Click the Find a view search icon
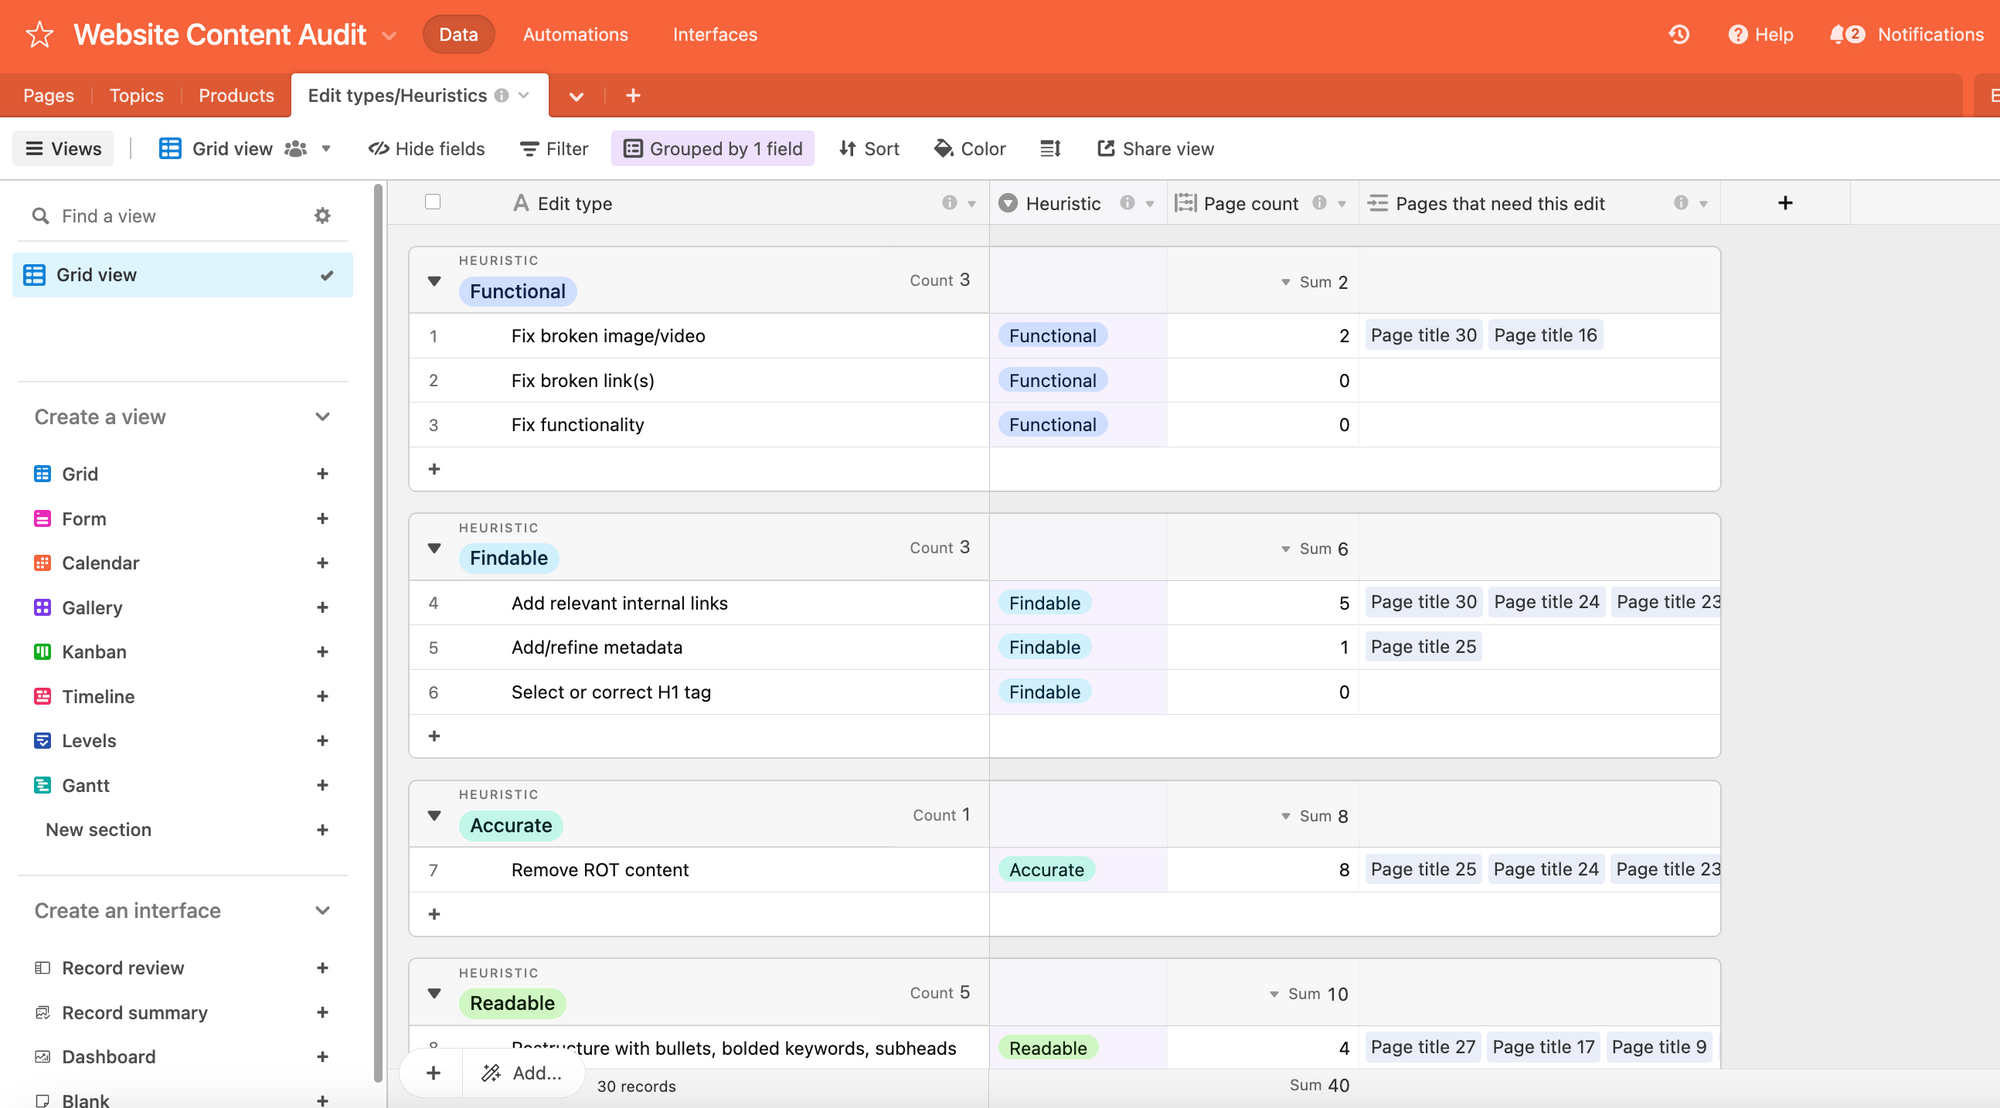The image size is (2000, 1108). (x=40, y=216)
